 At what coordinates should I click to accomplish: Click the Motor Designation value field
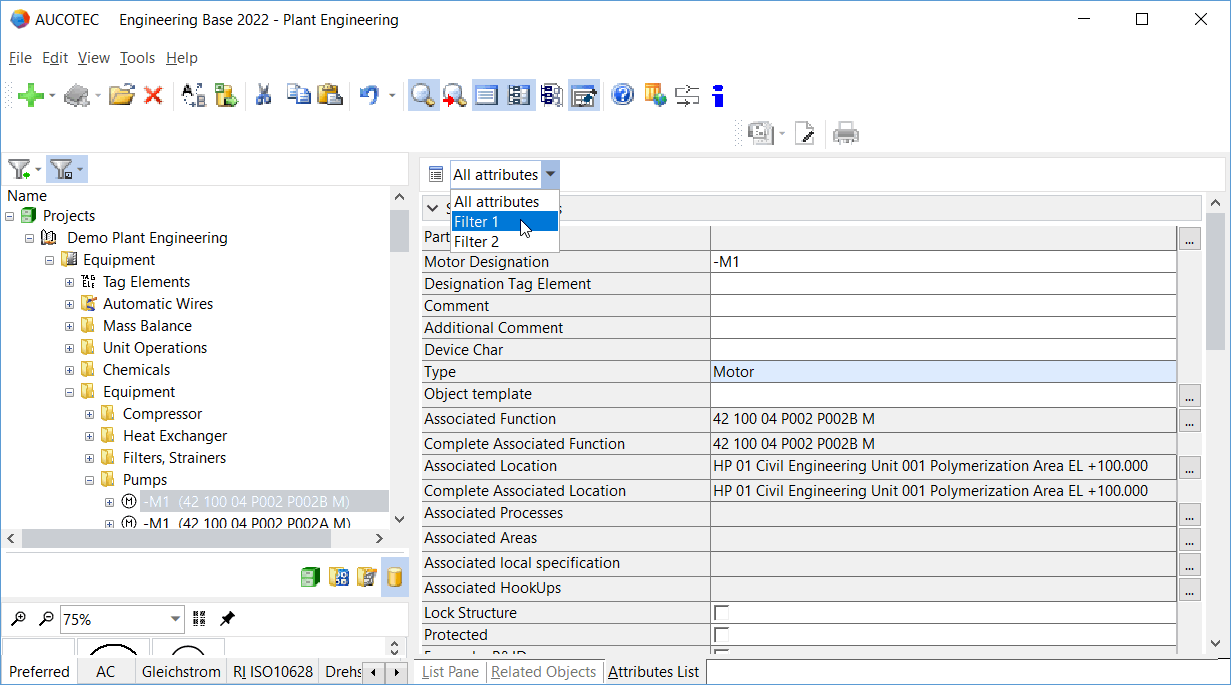(942, 262)
